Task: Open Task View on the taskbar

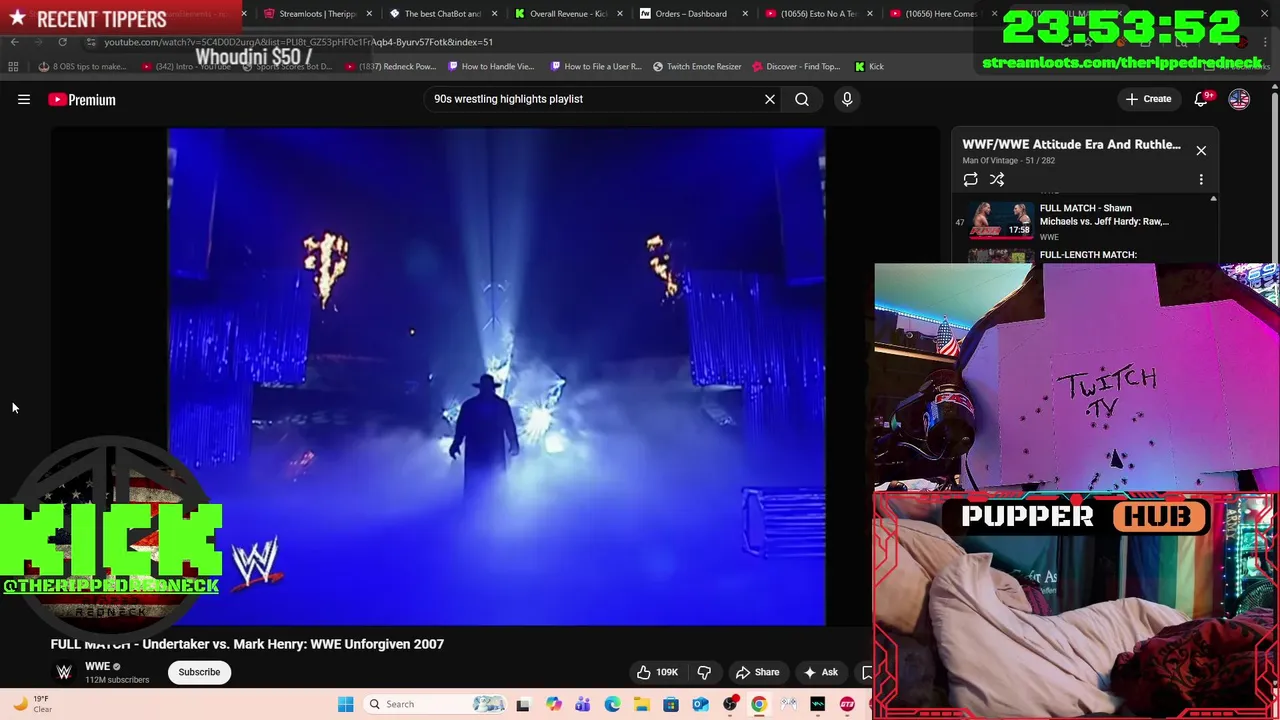Action: pos(522,704)
